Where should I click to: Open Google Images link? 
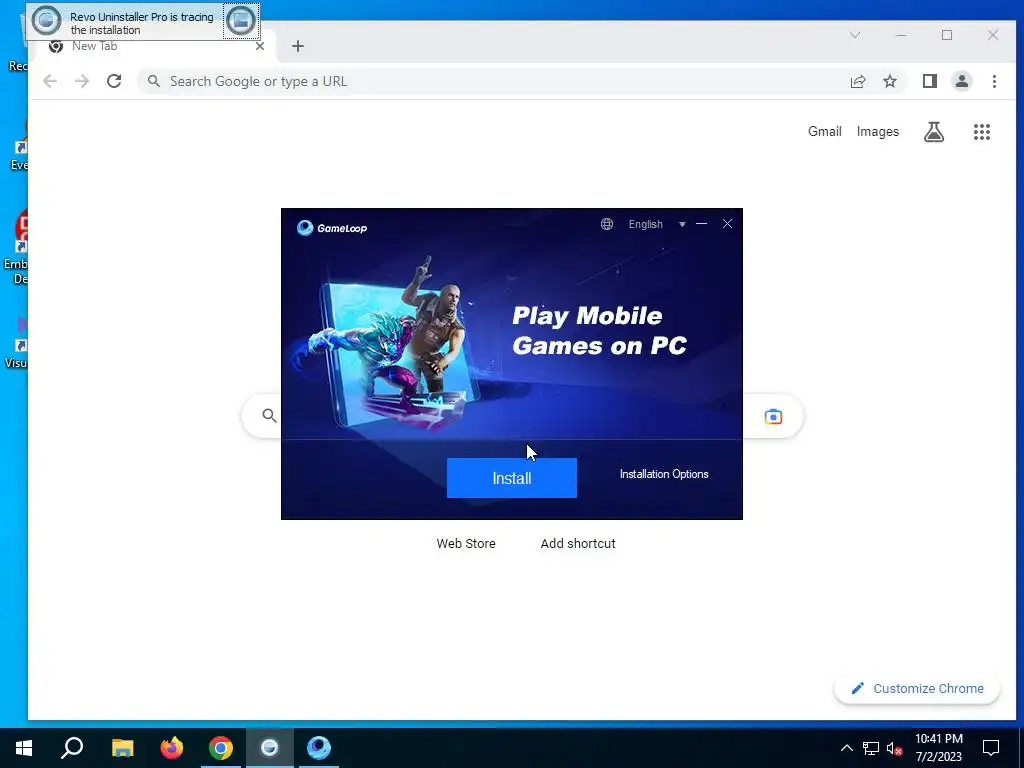tap(877, 131)
